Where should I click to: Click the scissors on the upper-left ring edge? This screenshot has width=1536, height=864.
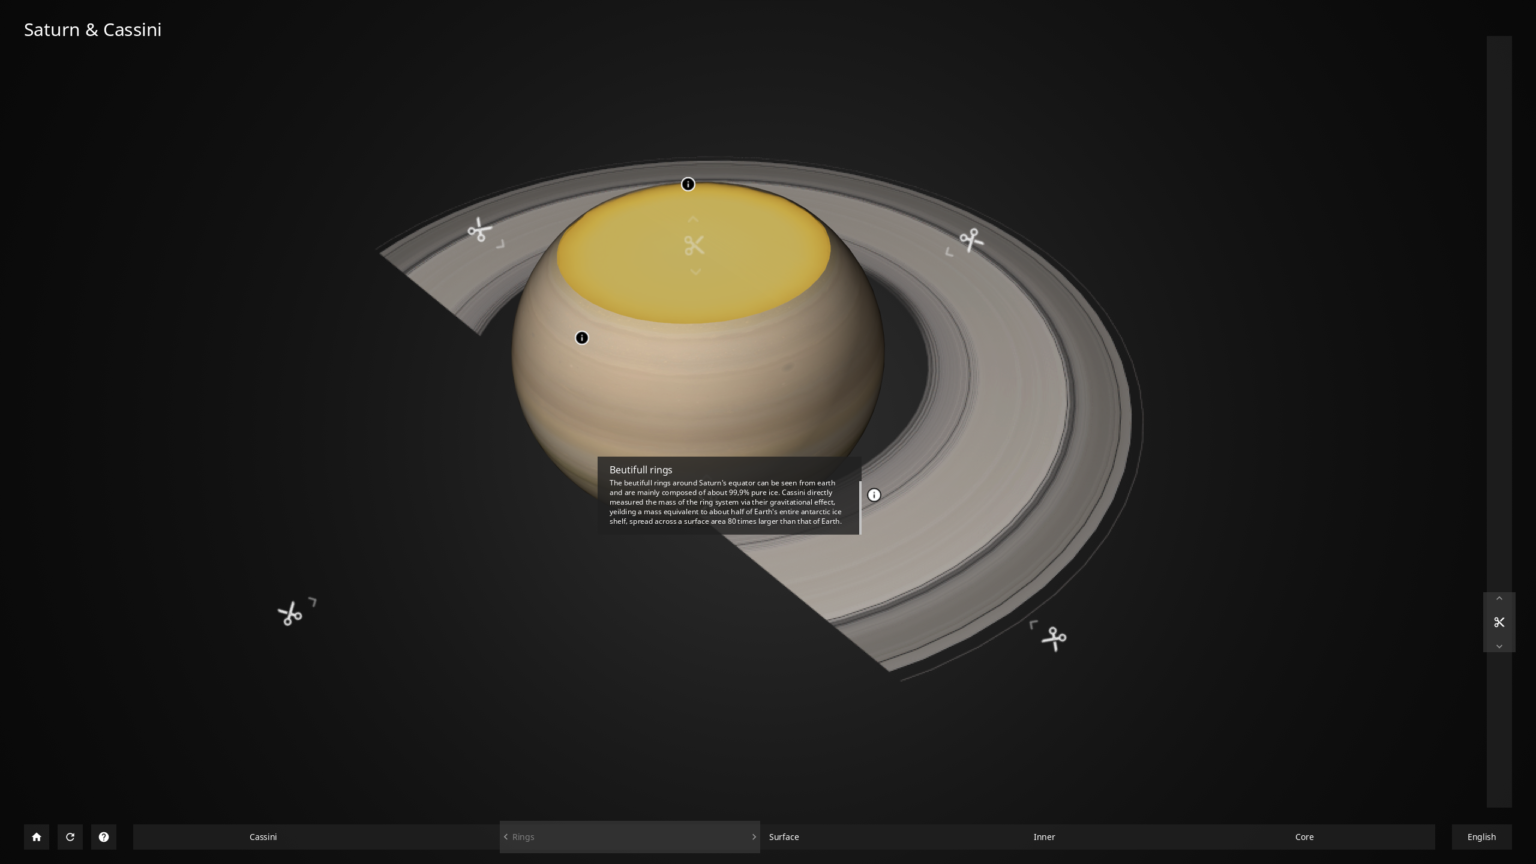coord(480,231)
